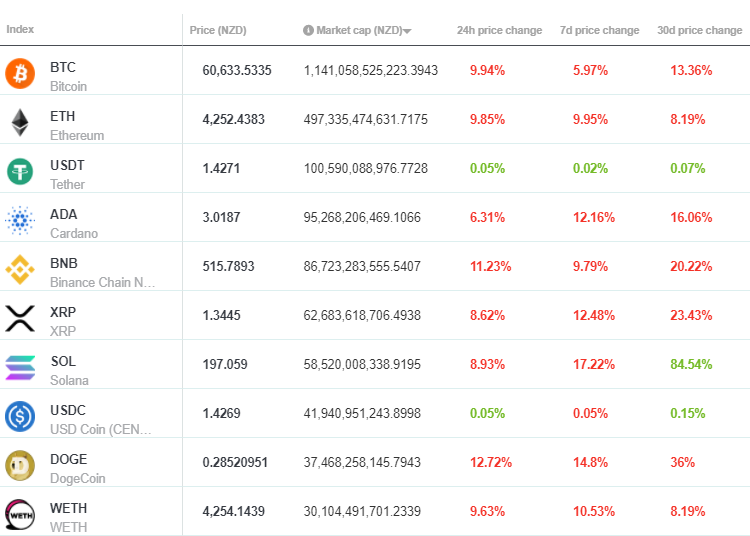This screenshot has height=536, width=750.
Task: Sort by the Index column header
Action: click(x=20, y=29)
